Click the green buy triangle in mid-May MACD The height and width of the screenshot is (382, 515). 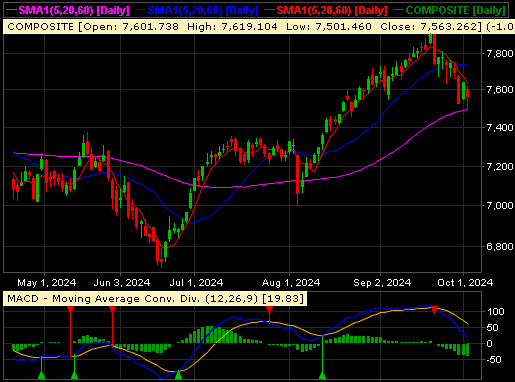(74, 375)
